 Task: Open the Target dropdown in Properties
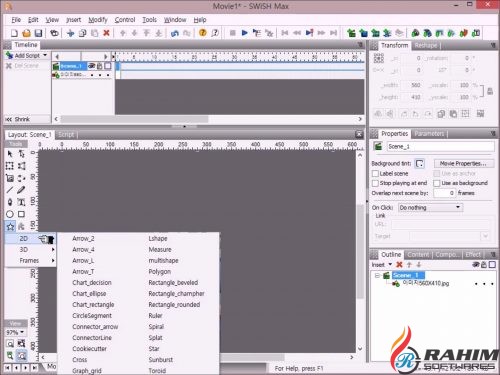[x=485, y=236]
